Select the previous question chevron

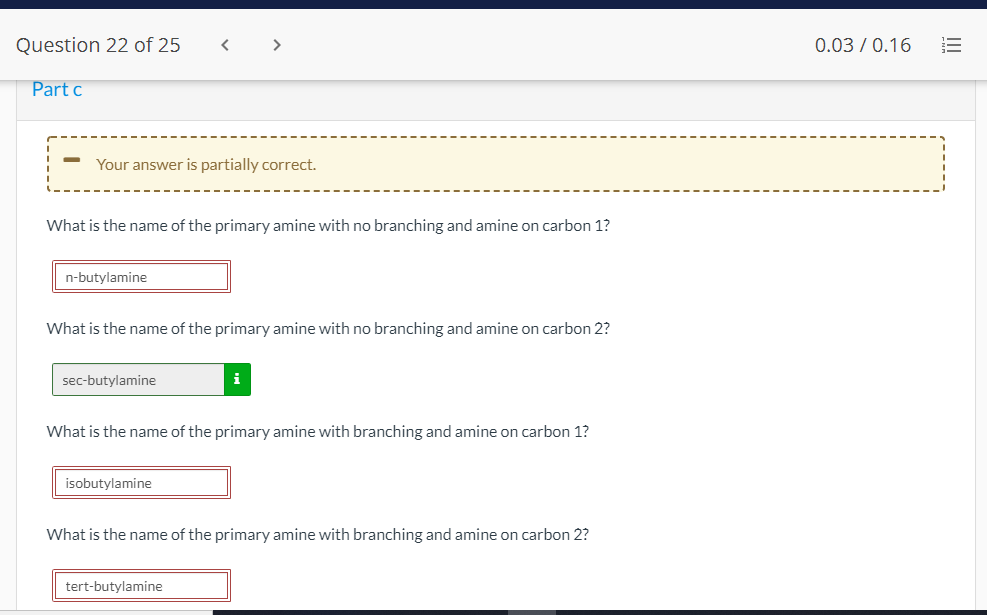pos(224,44)
